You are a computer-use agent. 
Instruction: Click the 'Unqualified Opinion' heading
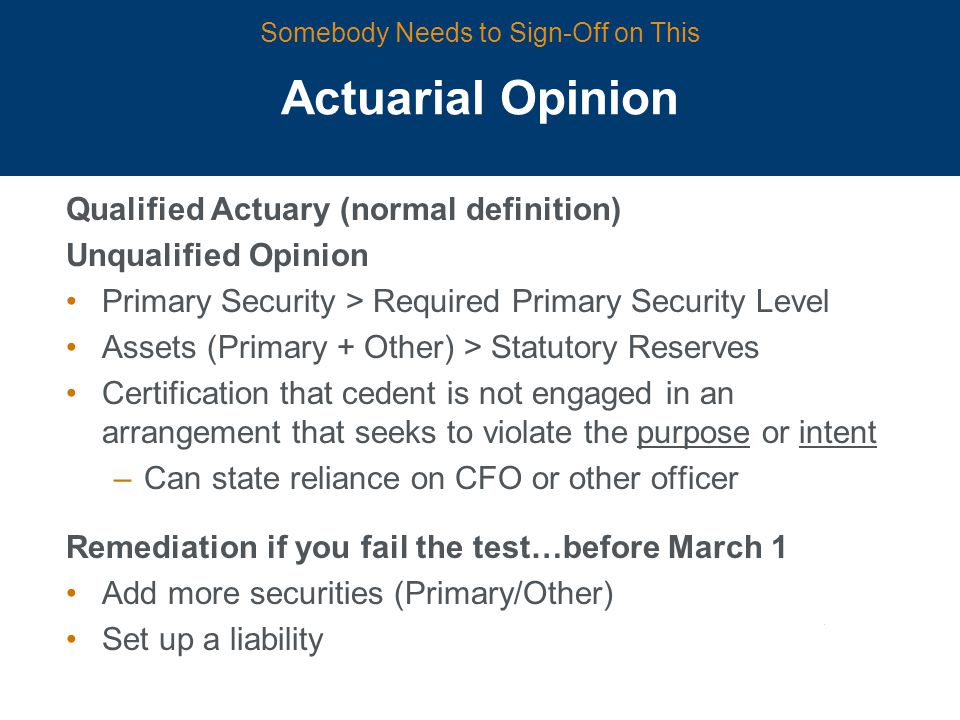pos(217,256)
